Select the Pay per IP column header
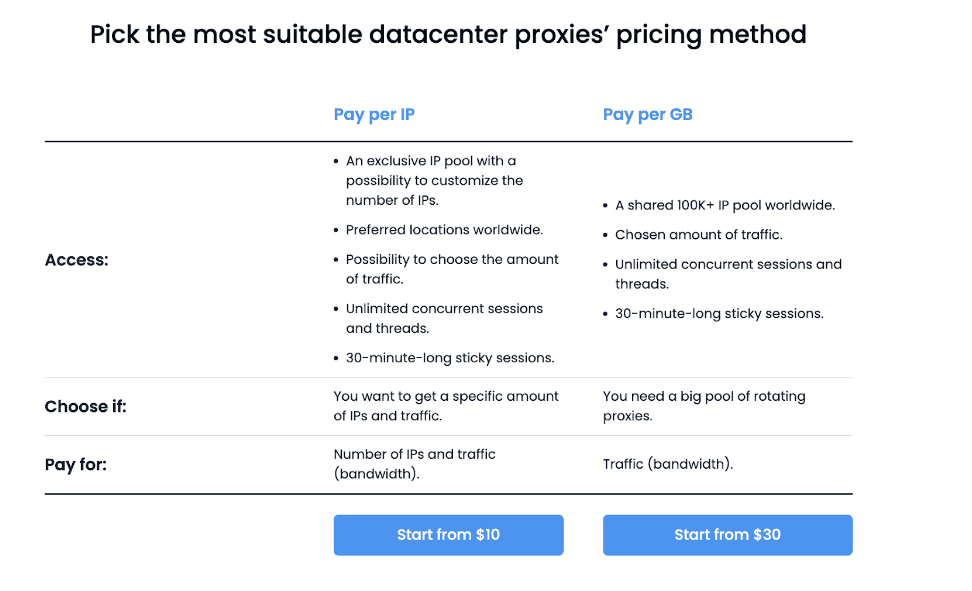Viewport: 972px width, 591px height. pyautogui.click(x=374, y=114)
